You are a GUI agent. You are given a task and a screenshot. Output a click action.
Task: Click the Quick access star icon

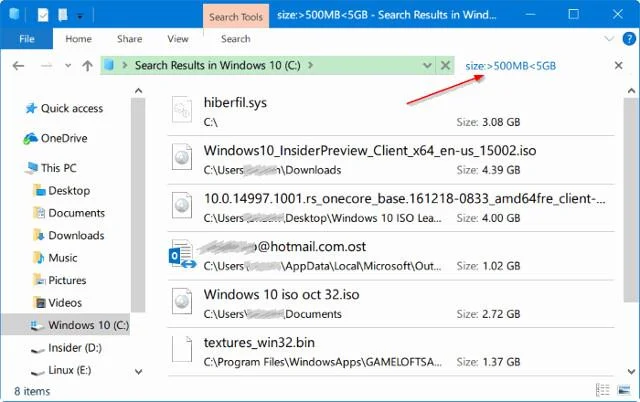[31, 109]
